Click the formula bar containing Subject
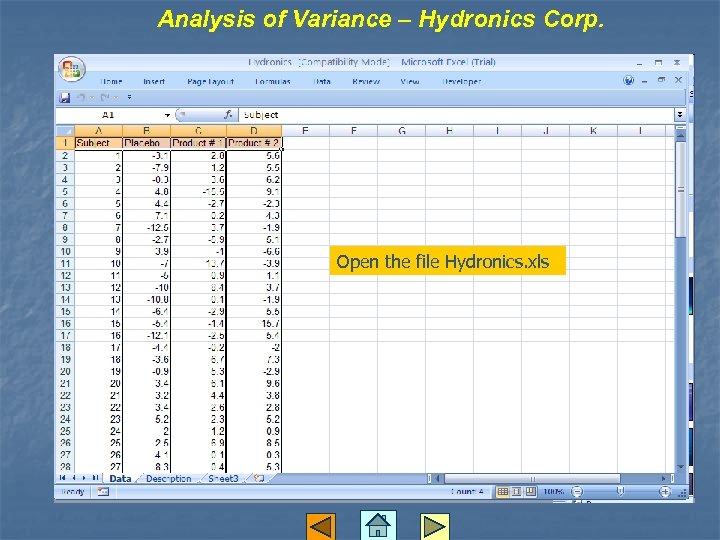The width and height of the screenshot is (720, 540). [456, 115]
